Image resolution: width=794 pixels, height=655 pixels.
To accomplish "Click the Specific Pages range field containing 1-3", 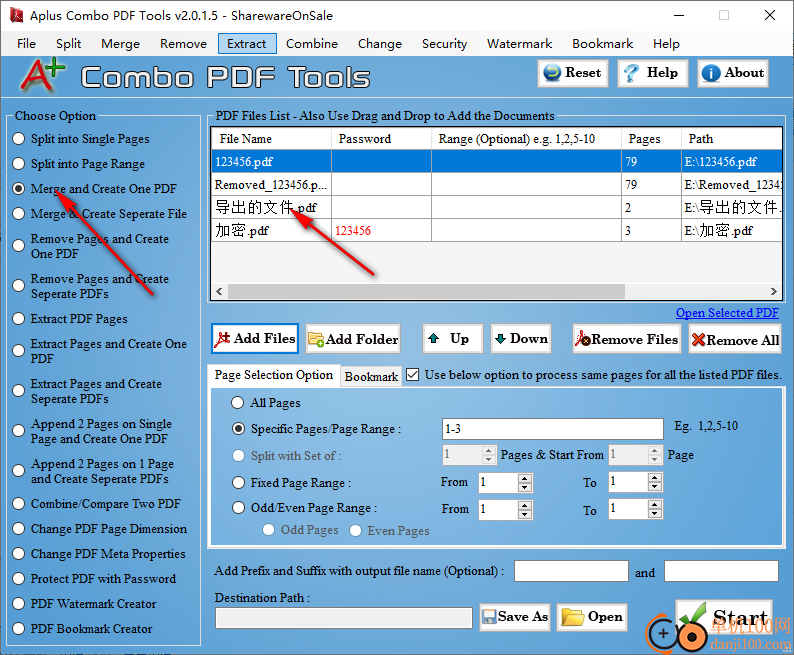I will click(552, 429).
